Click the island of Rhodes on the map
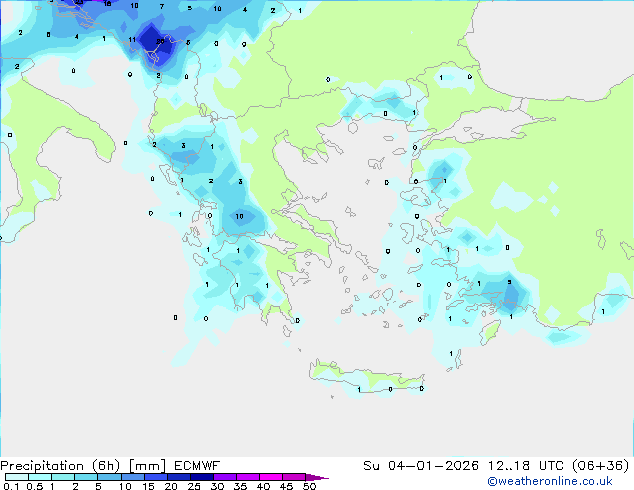The image size is (634, 490). pos(490,332)
